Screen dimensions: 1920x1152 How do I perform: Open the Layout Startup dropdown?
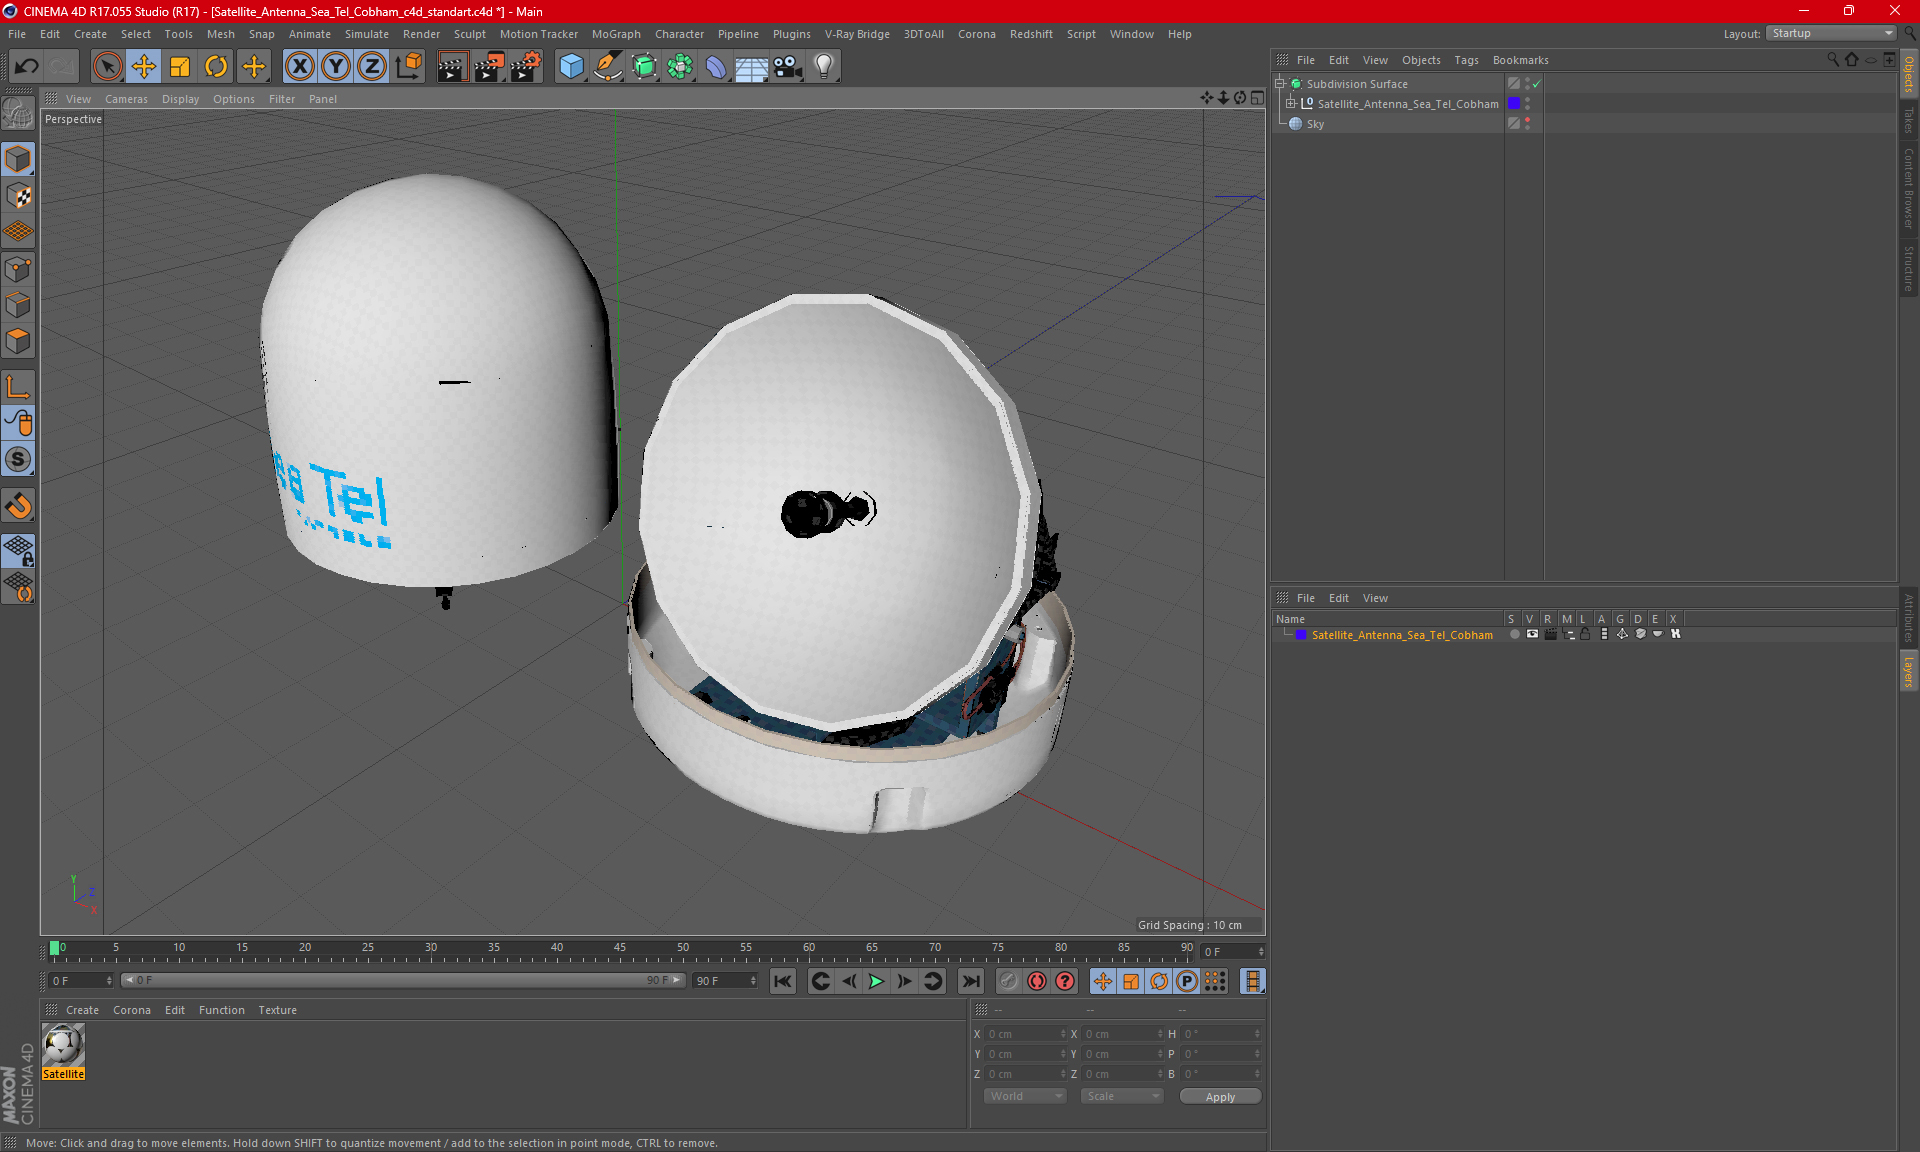(1832, 33)
